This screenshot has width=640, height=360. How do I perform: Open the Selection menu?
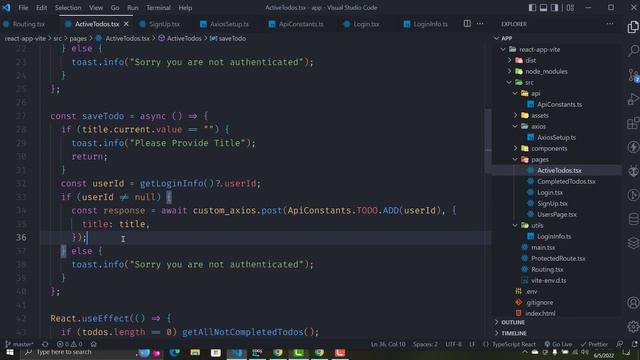[68, 7]
